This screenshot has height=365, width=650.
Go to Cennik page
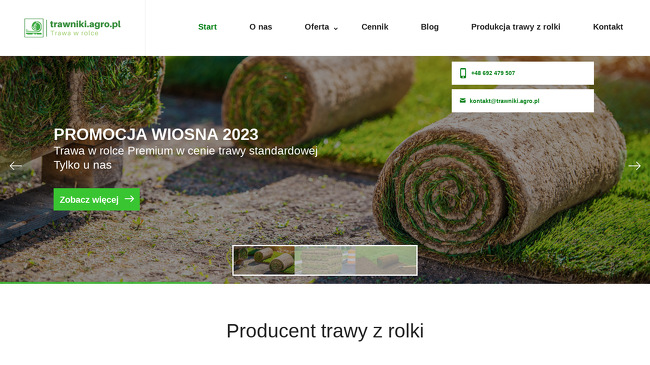tap(375, 27)
